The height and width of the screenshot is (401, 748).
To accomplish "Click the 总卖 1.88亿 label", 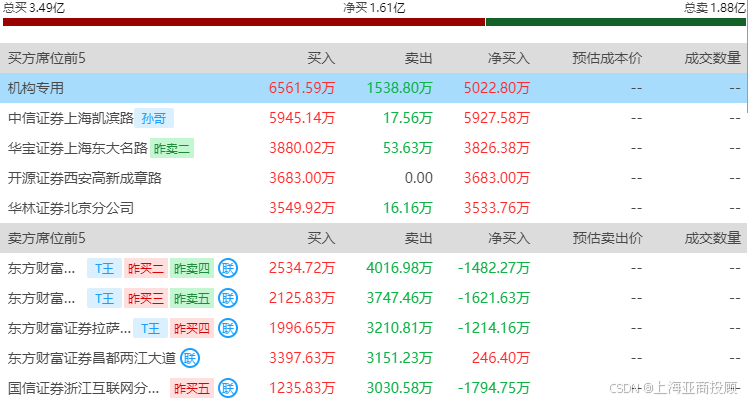I will pos(715,8).
